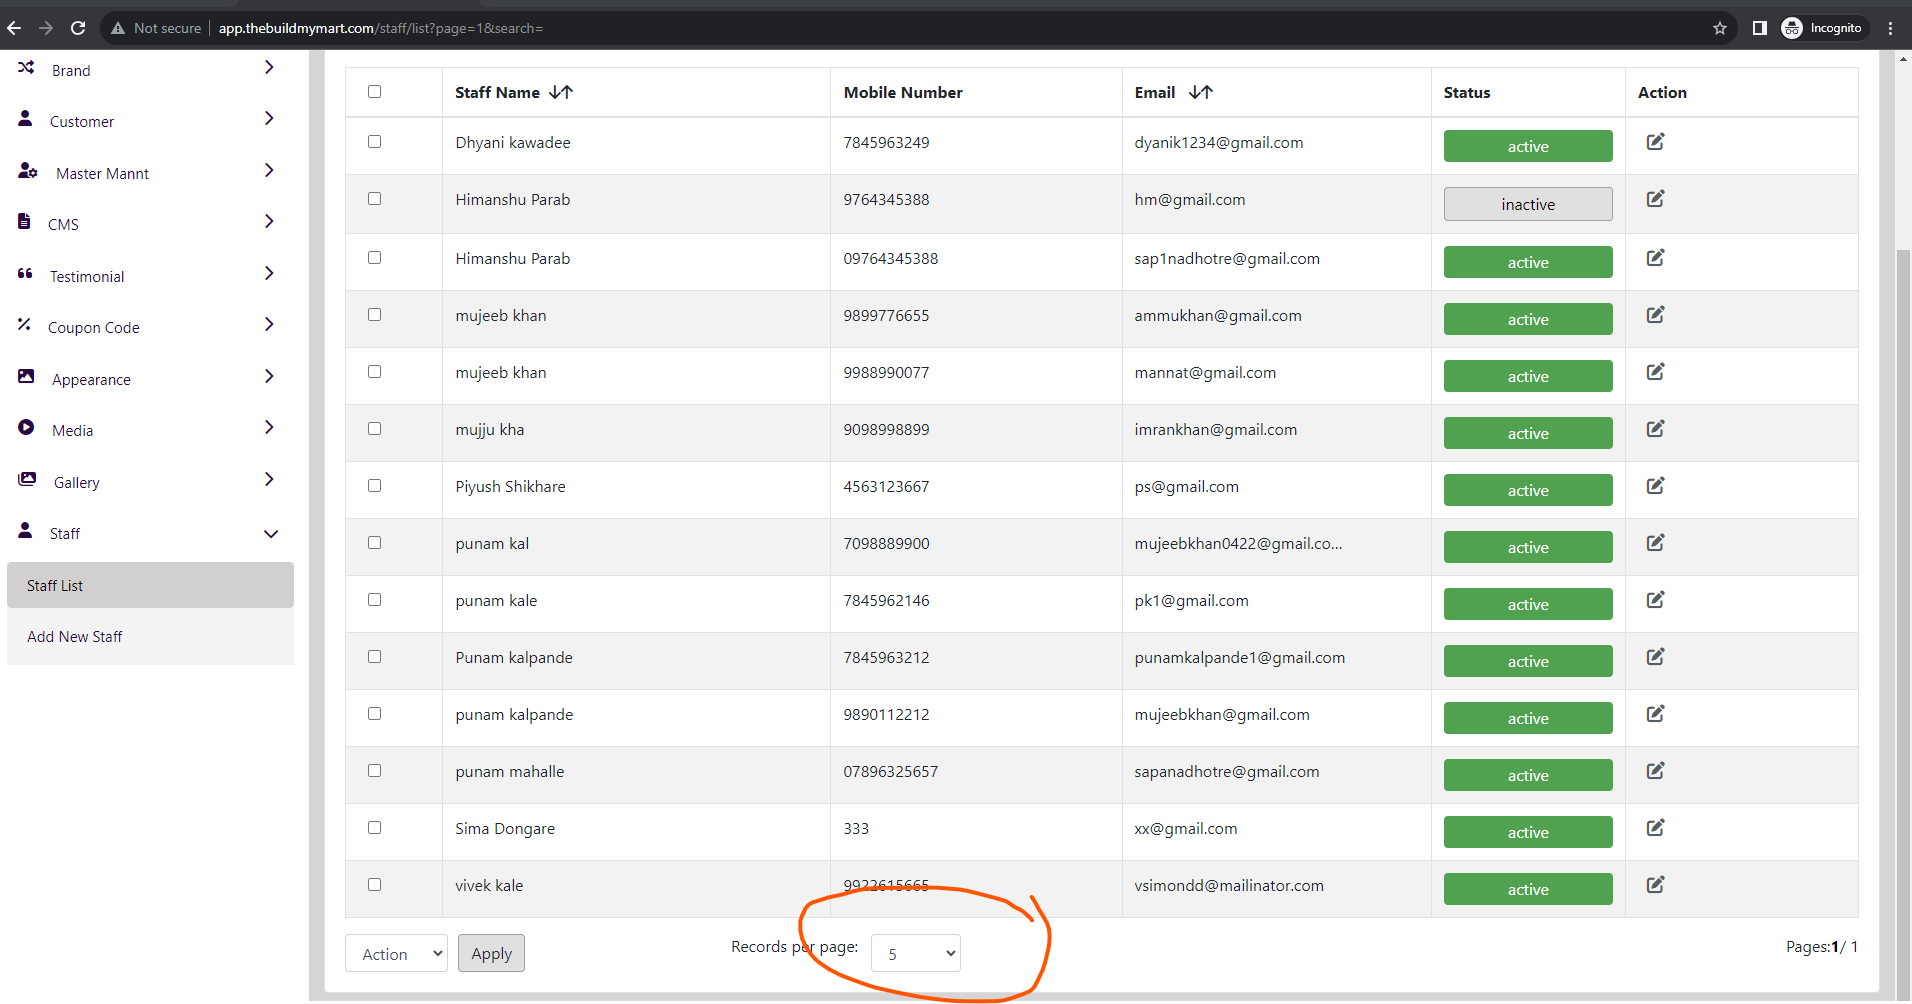Check the Dhyani kawadee row checkbox

pos(375,142)
